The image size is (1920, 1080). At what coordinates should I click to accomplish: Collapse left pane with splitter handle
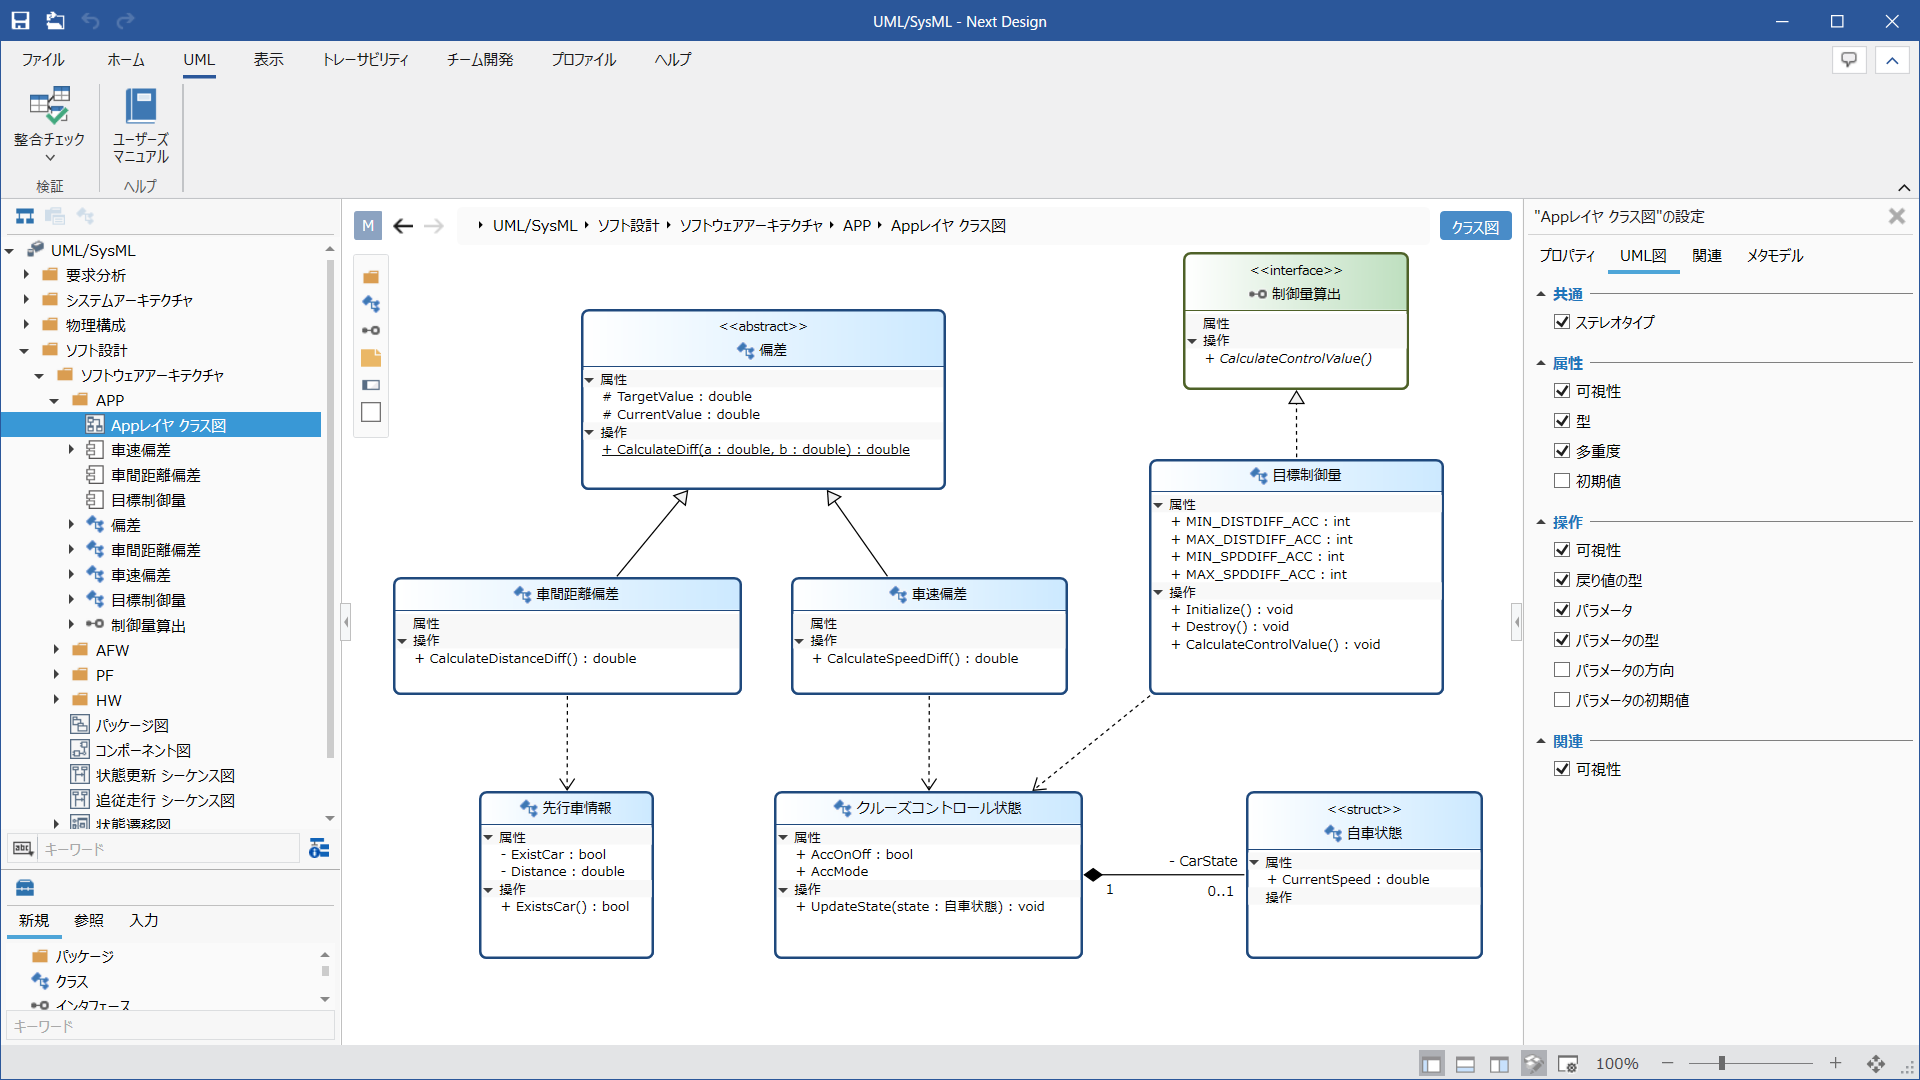[346, 622]
